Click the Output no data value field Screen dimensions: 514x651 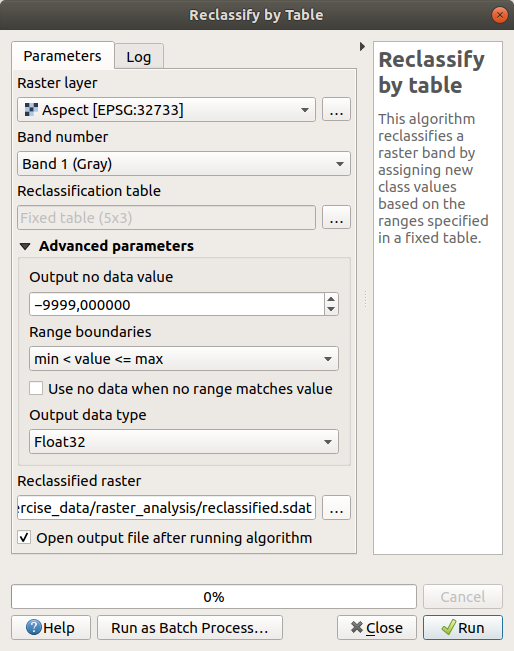(176, 304)
